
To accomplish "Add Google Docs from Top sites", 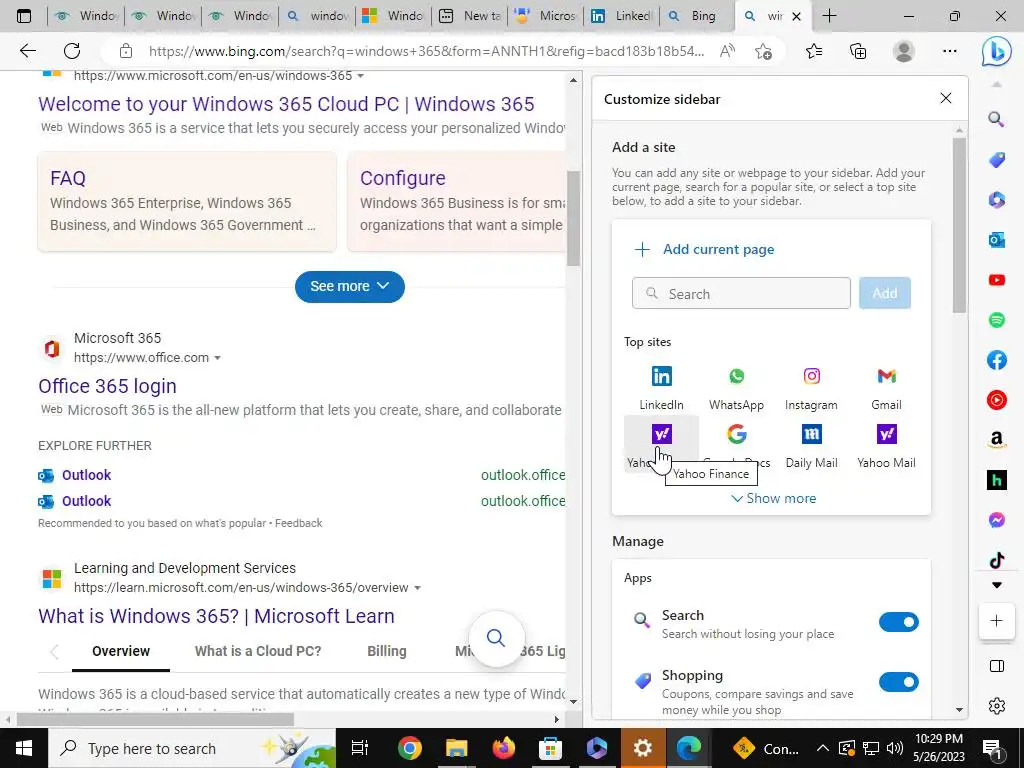I will (736, 444).
